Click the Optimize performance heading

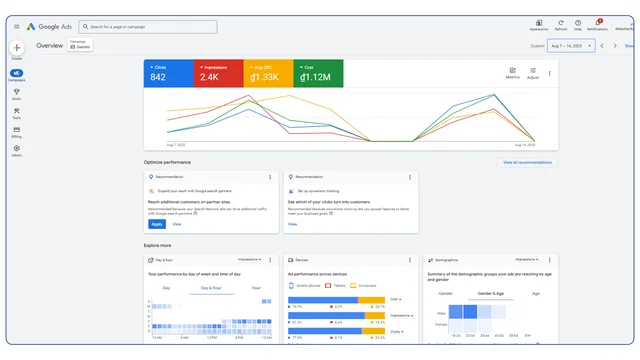(x=167, y=162)
